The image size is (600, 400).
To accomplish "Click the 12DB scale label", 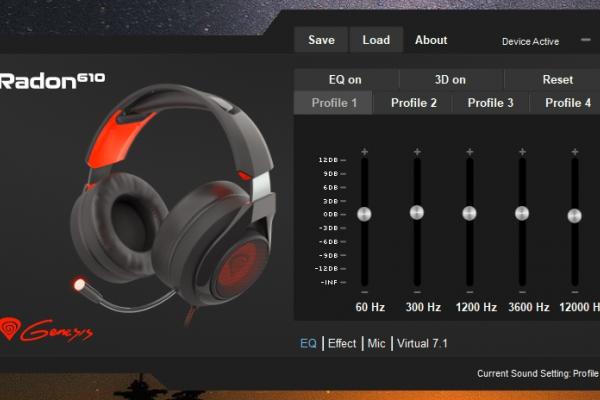I will click(329, 160).
